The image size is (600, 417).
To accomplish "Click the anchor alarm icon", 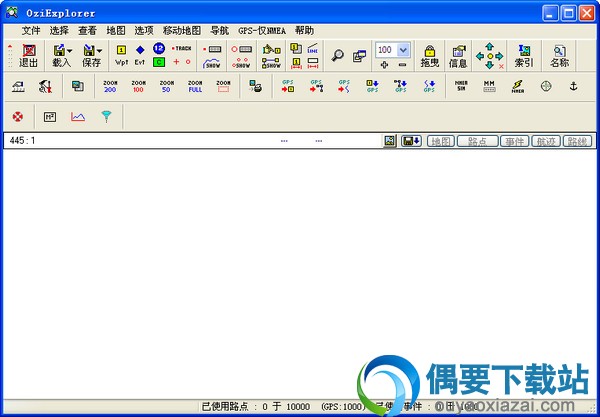I will pyautogui.click(x=573, y=86).
